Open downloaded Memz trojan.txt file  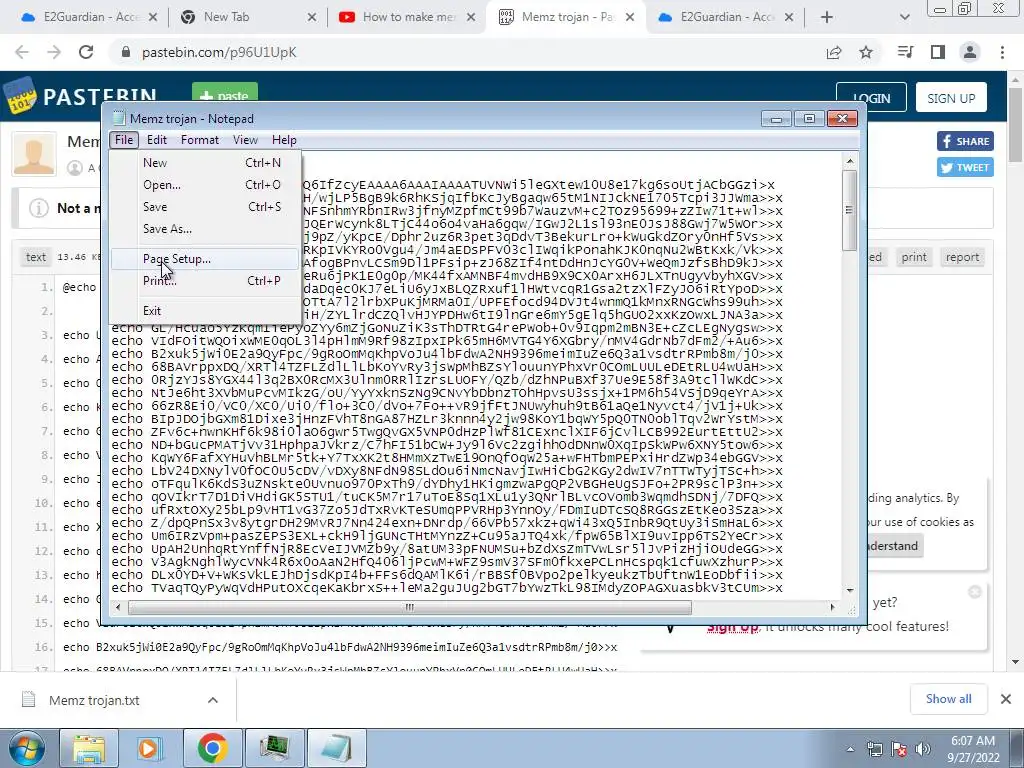pos(94,700)
